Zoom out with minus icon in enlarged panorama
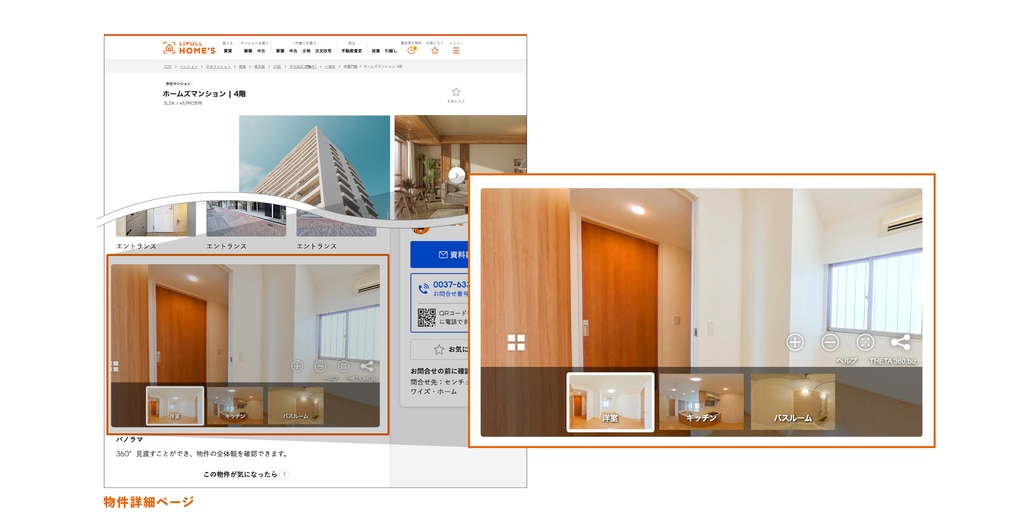The width and height of the screenshot is (1023, 522). point(830,342)
